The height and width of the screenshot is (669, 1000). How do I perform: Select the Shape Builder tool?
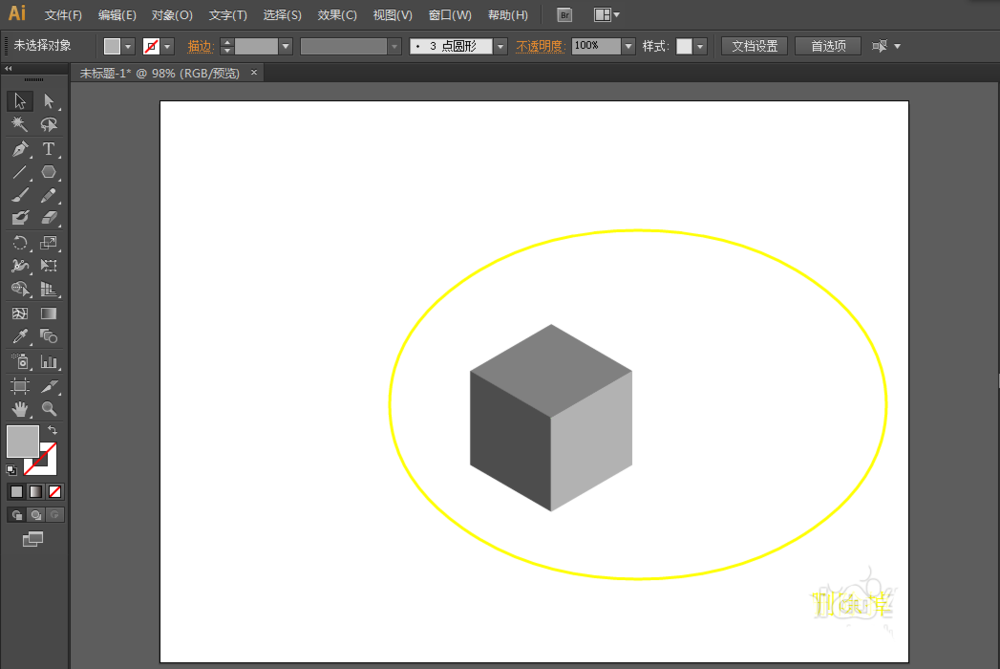tap(20, 289)
